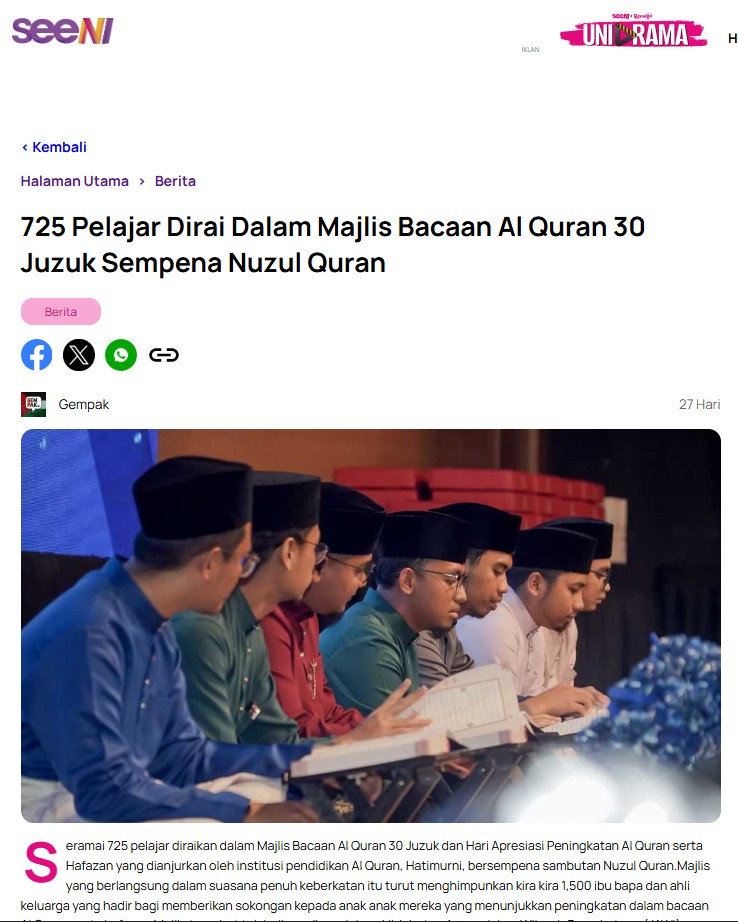Click the pink drop cap S letter
The image size is (738, 922).
(41, 863)
